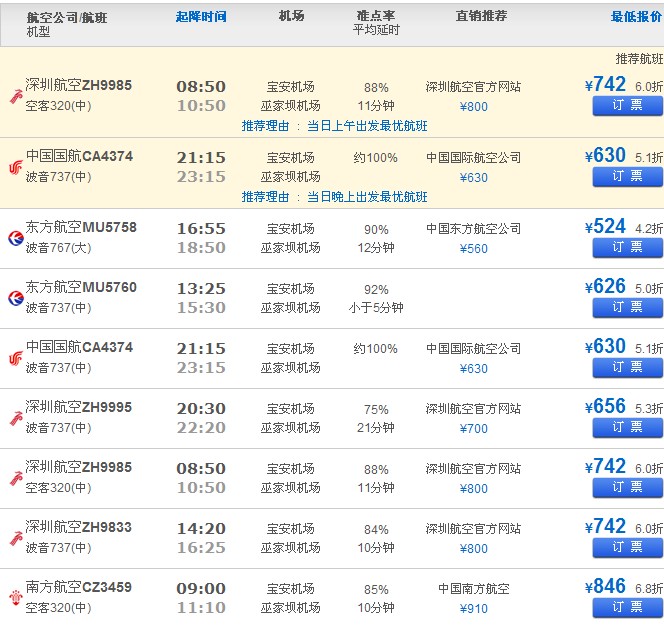
Task: Click the 机场 column header
Action: coord(291,16)
